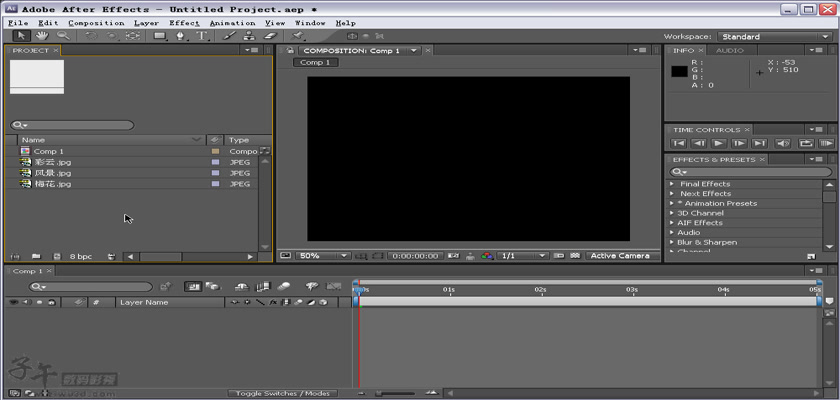The height and width of the screenshot is (400, 840).
Task: Select the Pan Behind tool
Action: tap(133, 36)
